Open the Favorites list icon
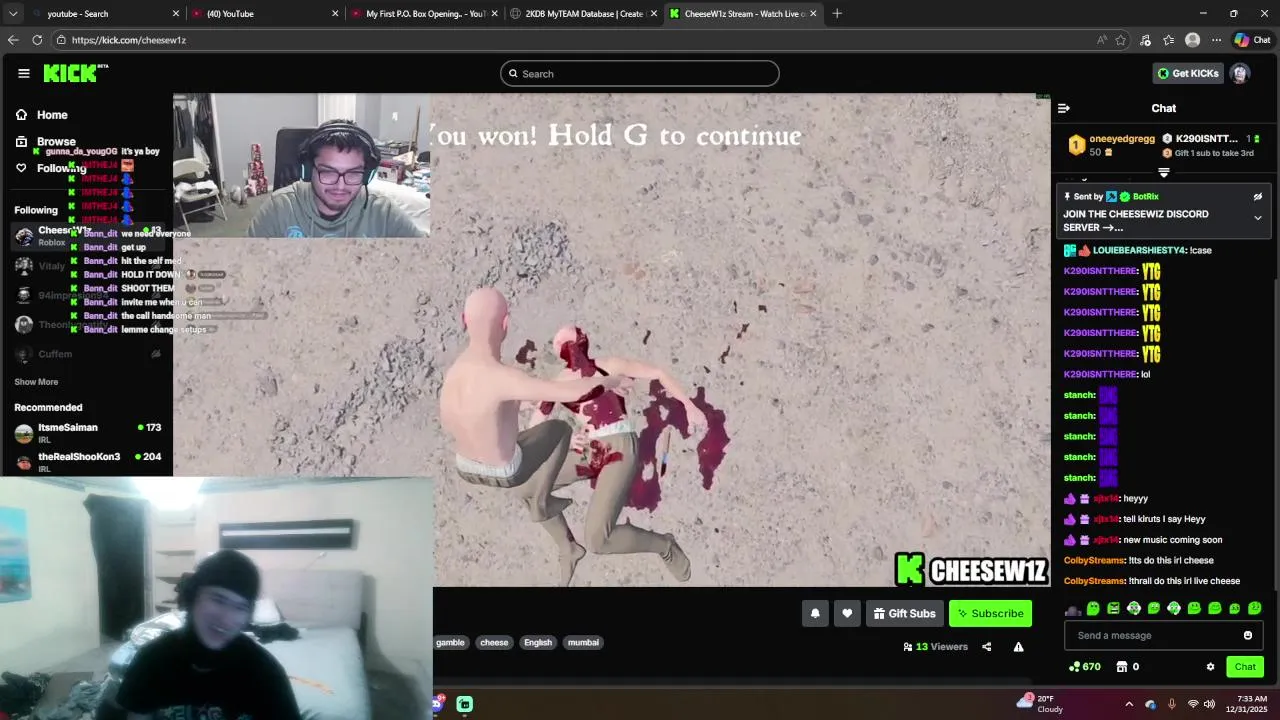The image size is (1280, 720). click(1169, 40)
